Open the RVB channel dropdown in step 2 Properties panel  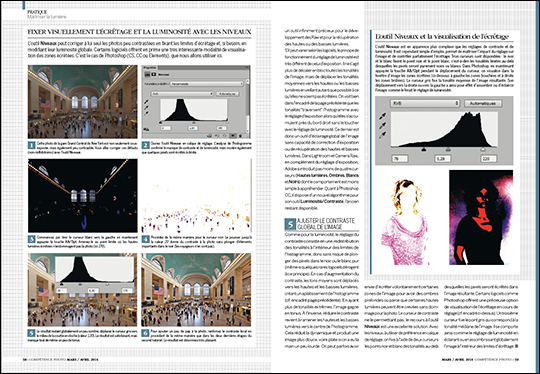182,94
